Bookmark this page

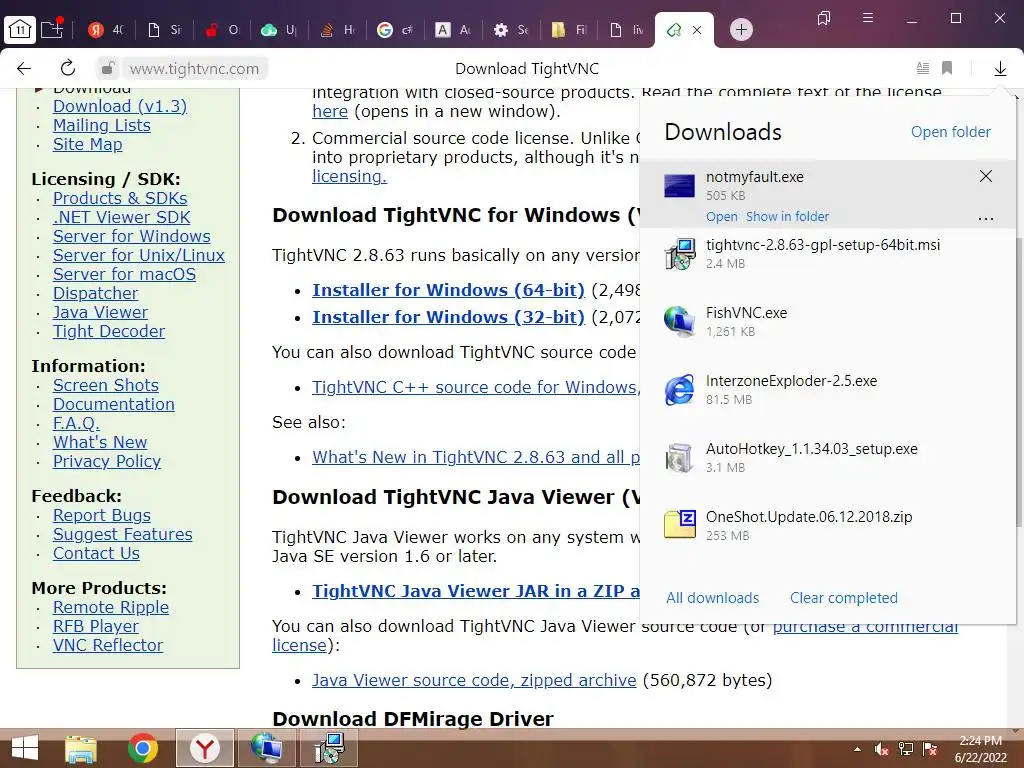(947, 68)
